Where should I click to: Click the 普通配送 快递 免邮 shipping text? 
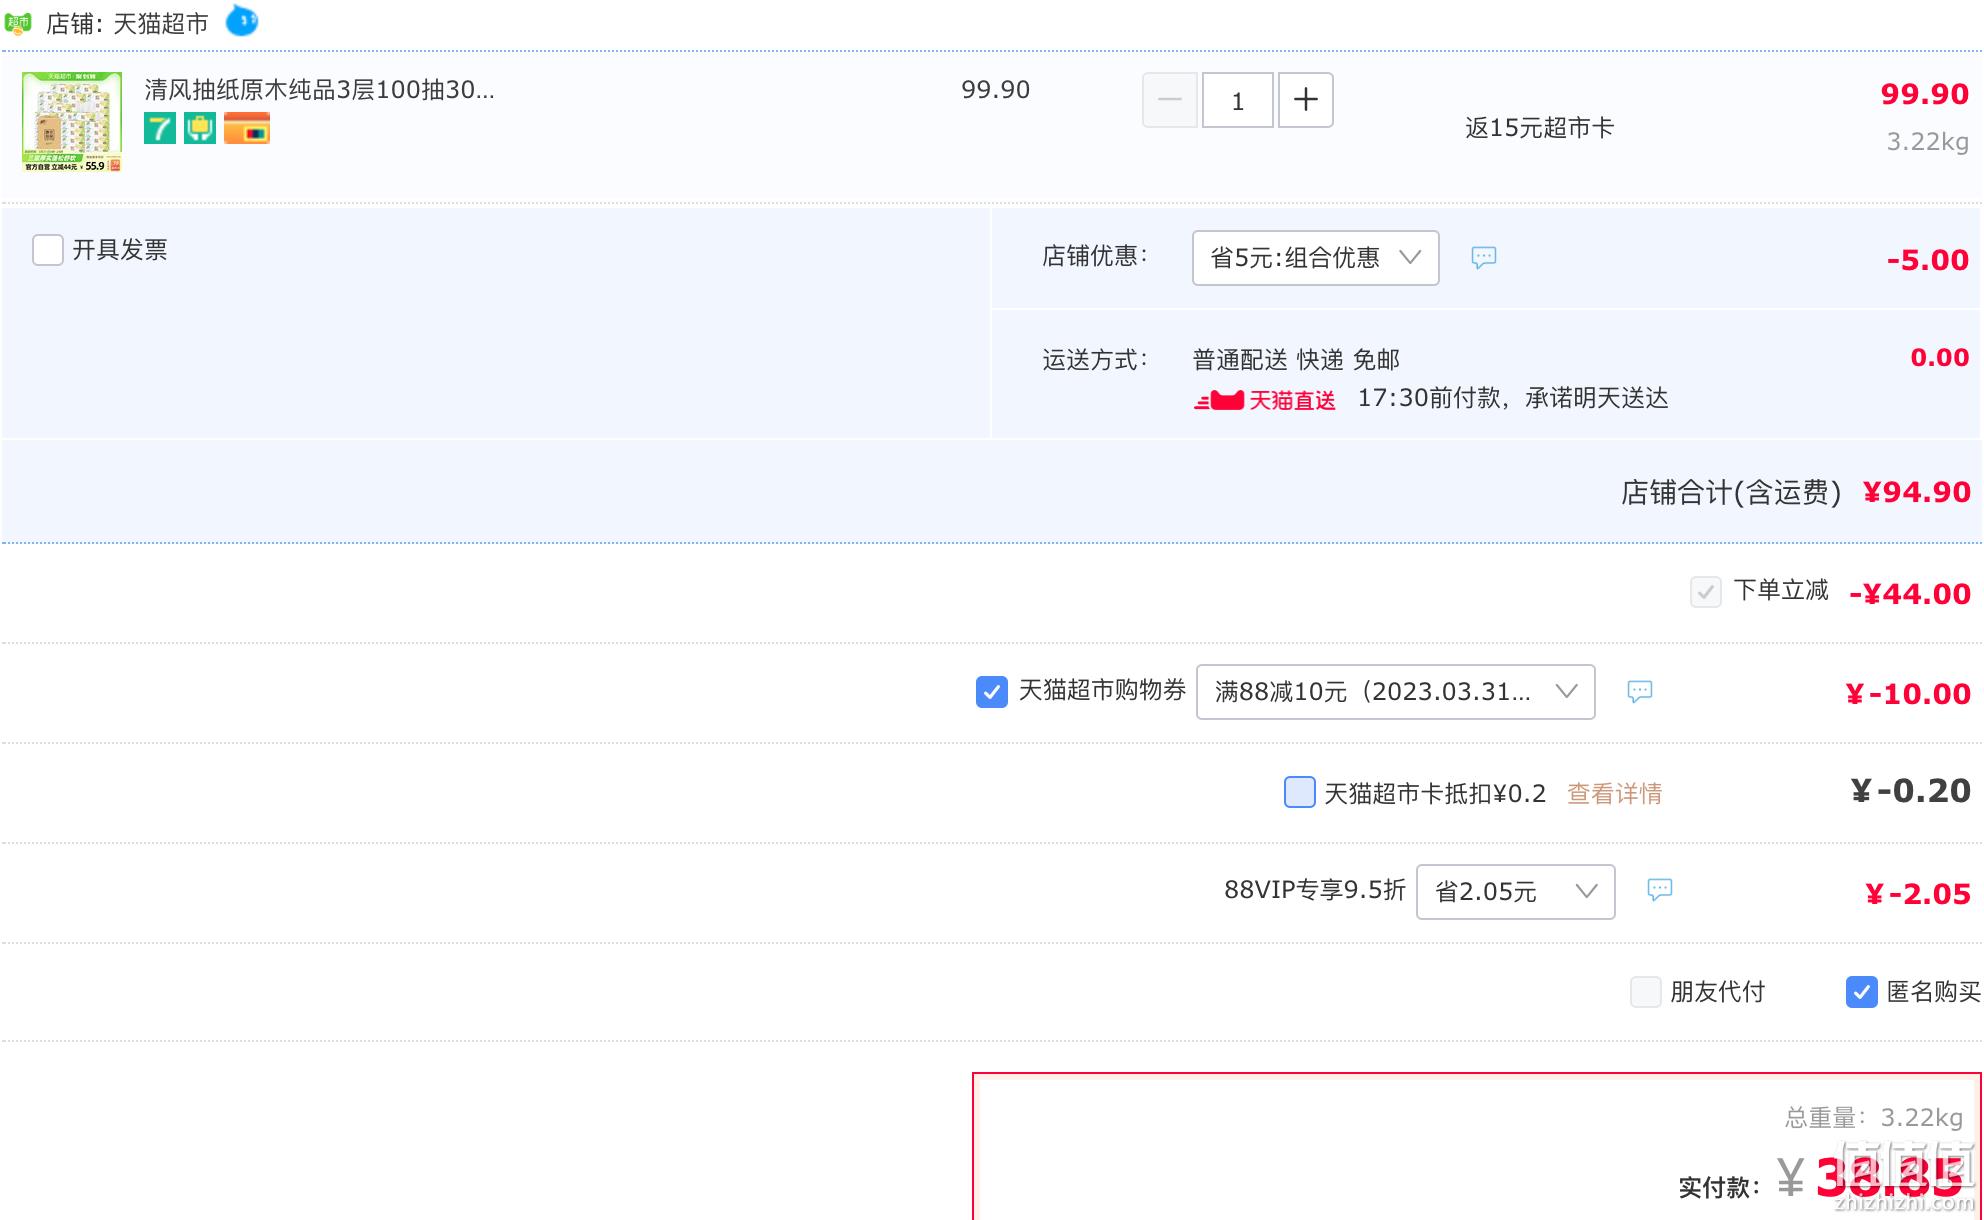[1296, 360]
